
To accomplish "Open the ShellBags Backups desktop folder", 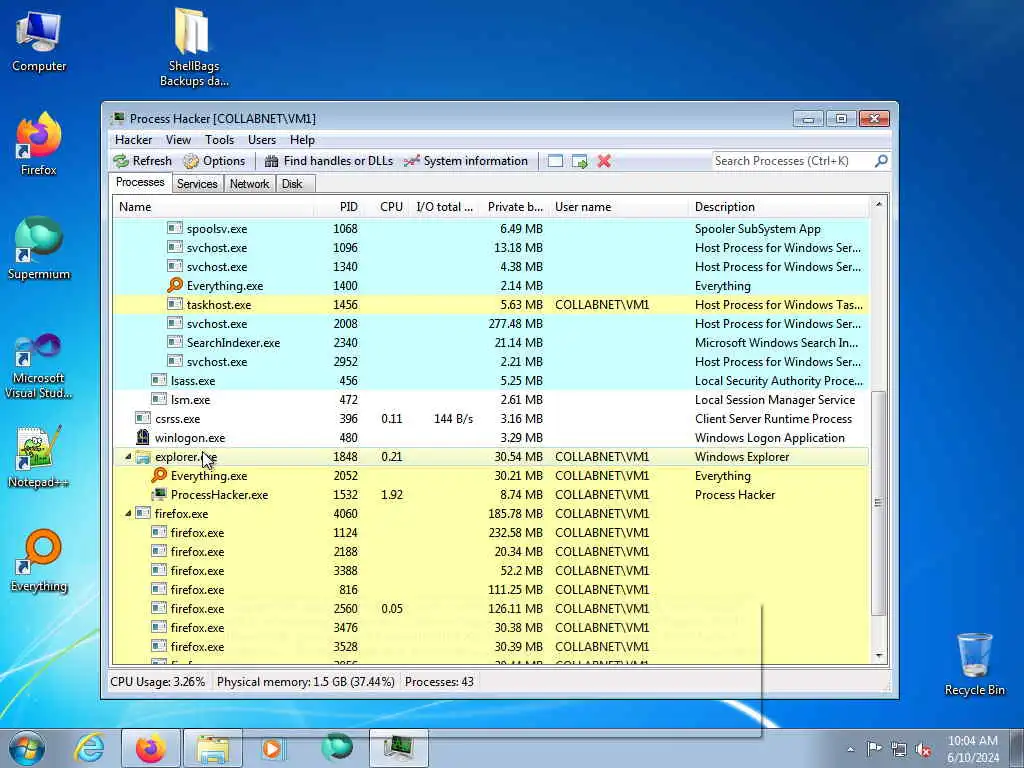I will coord(194,48).
